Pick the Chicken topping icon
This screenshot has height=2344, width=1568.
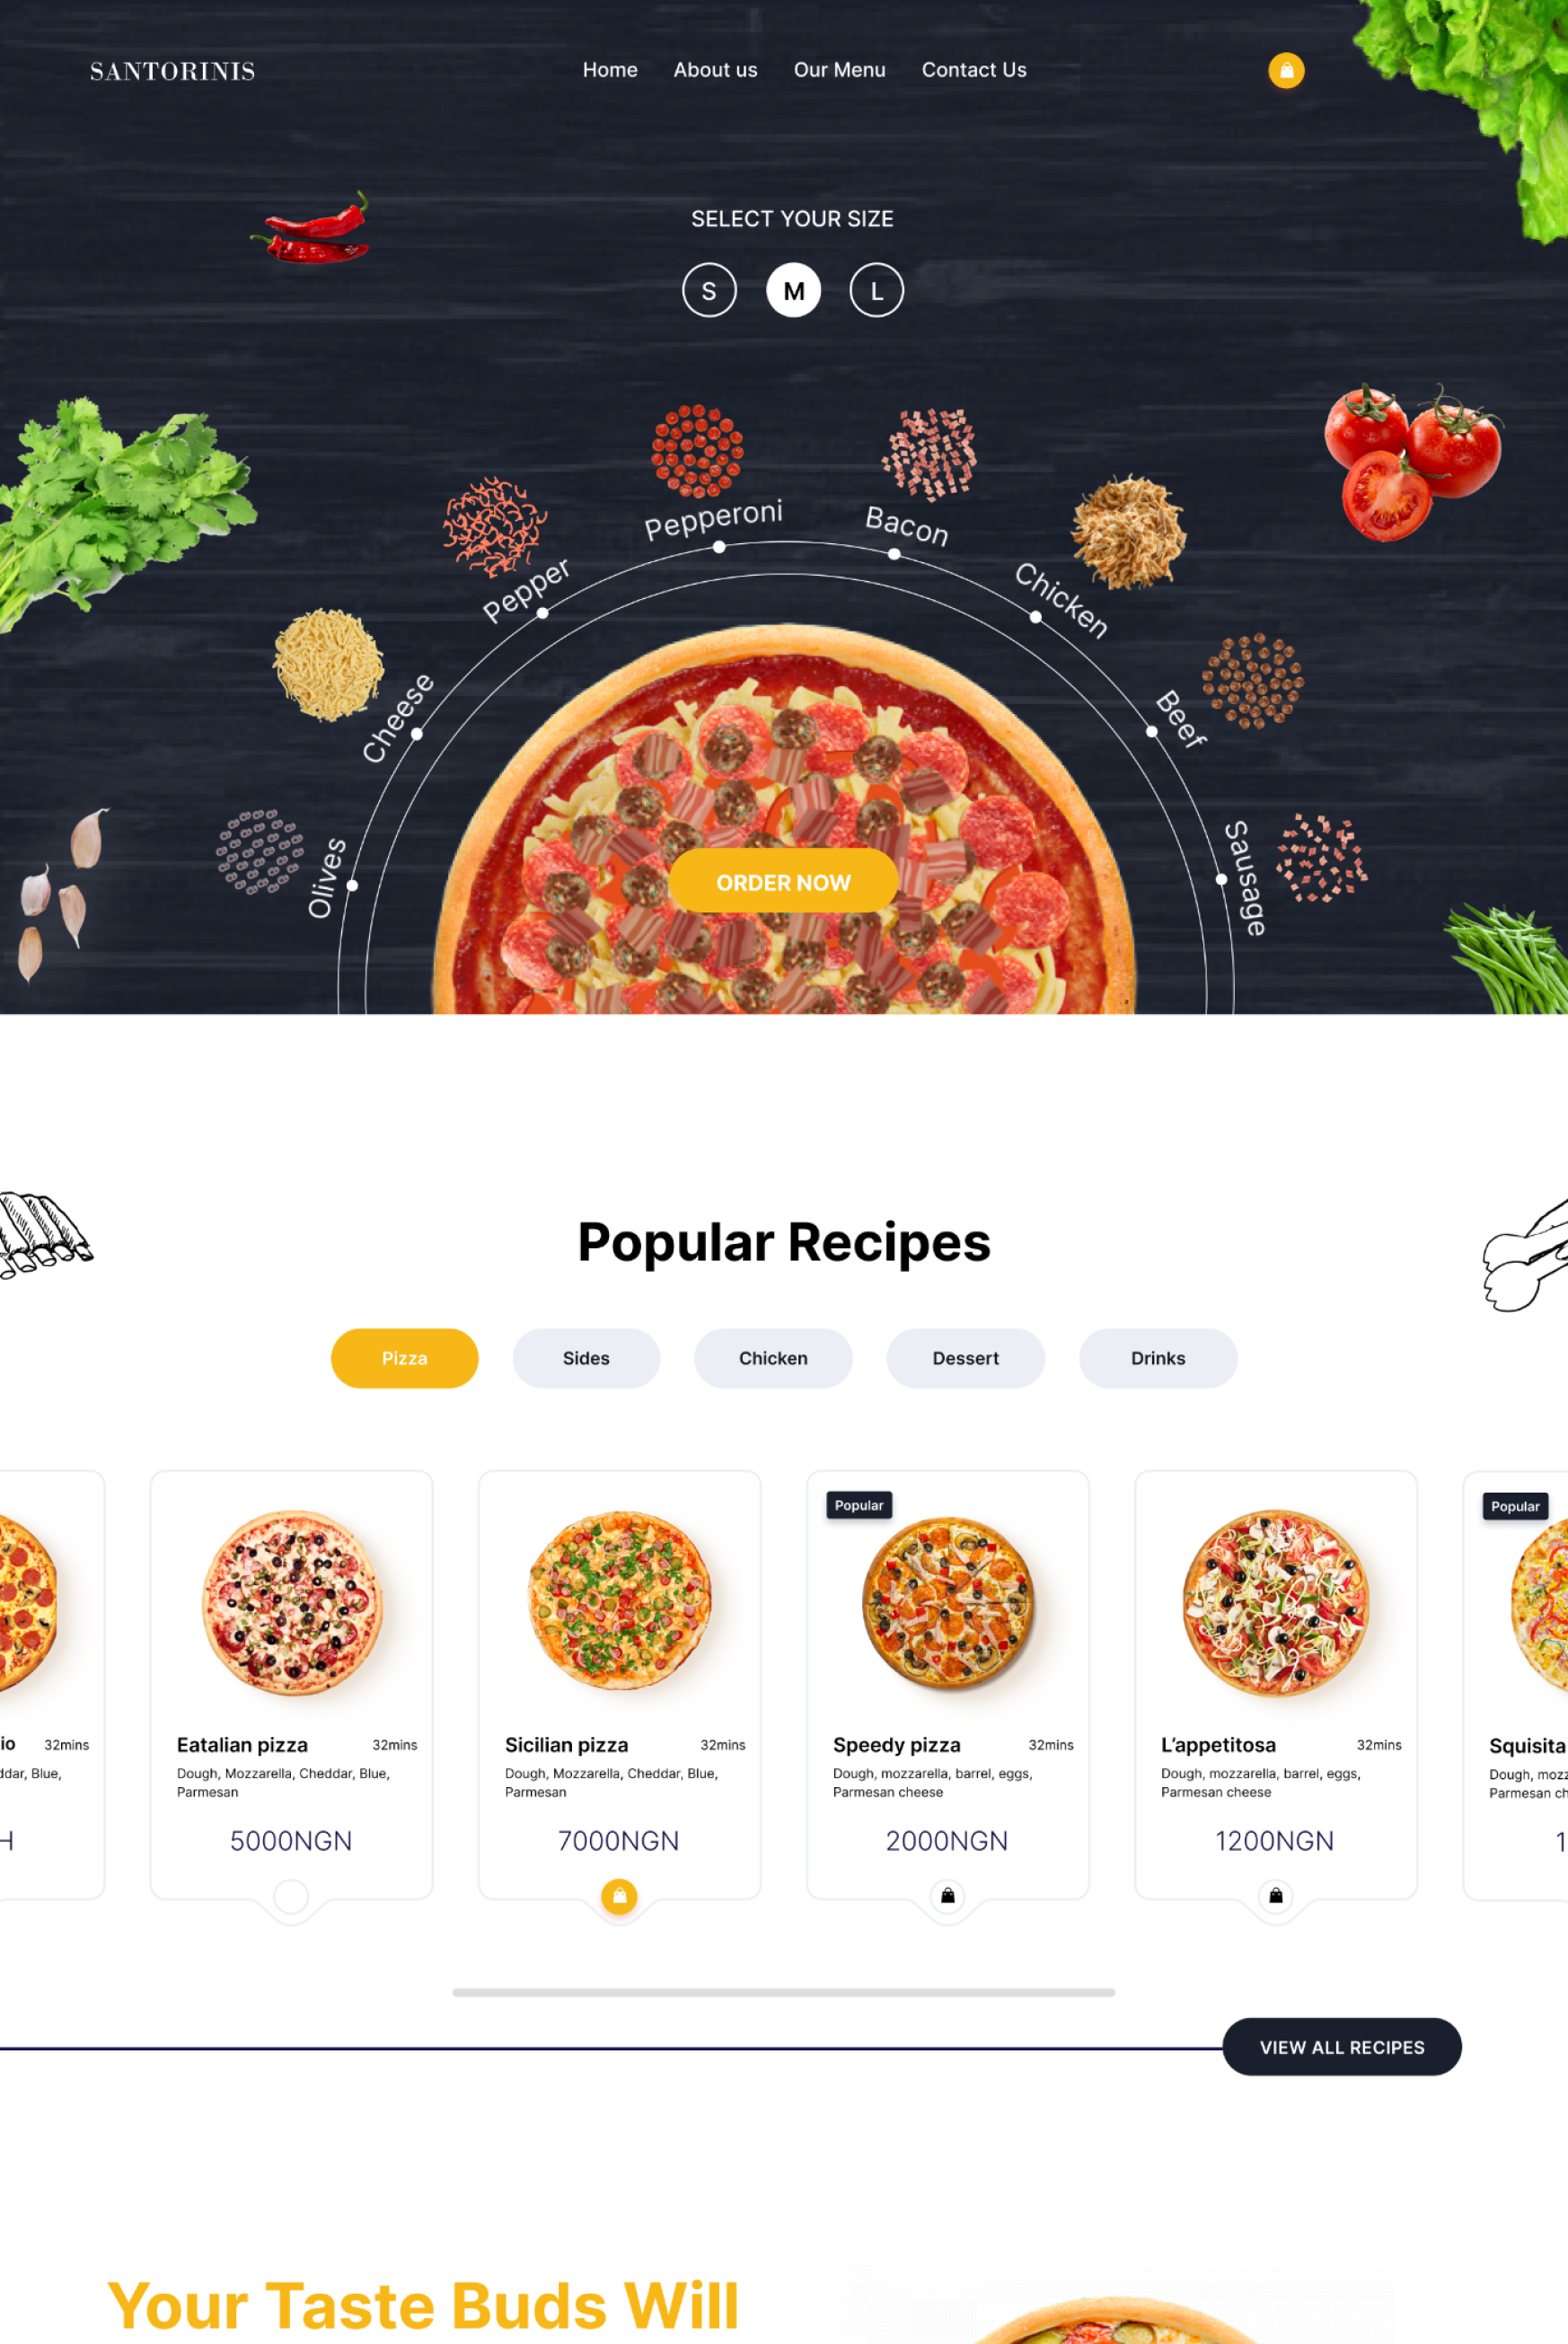(x=1129, y=532)
